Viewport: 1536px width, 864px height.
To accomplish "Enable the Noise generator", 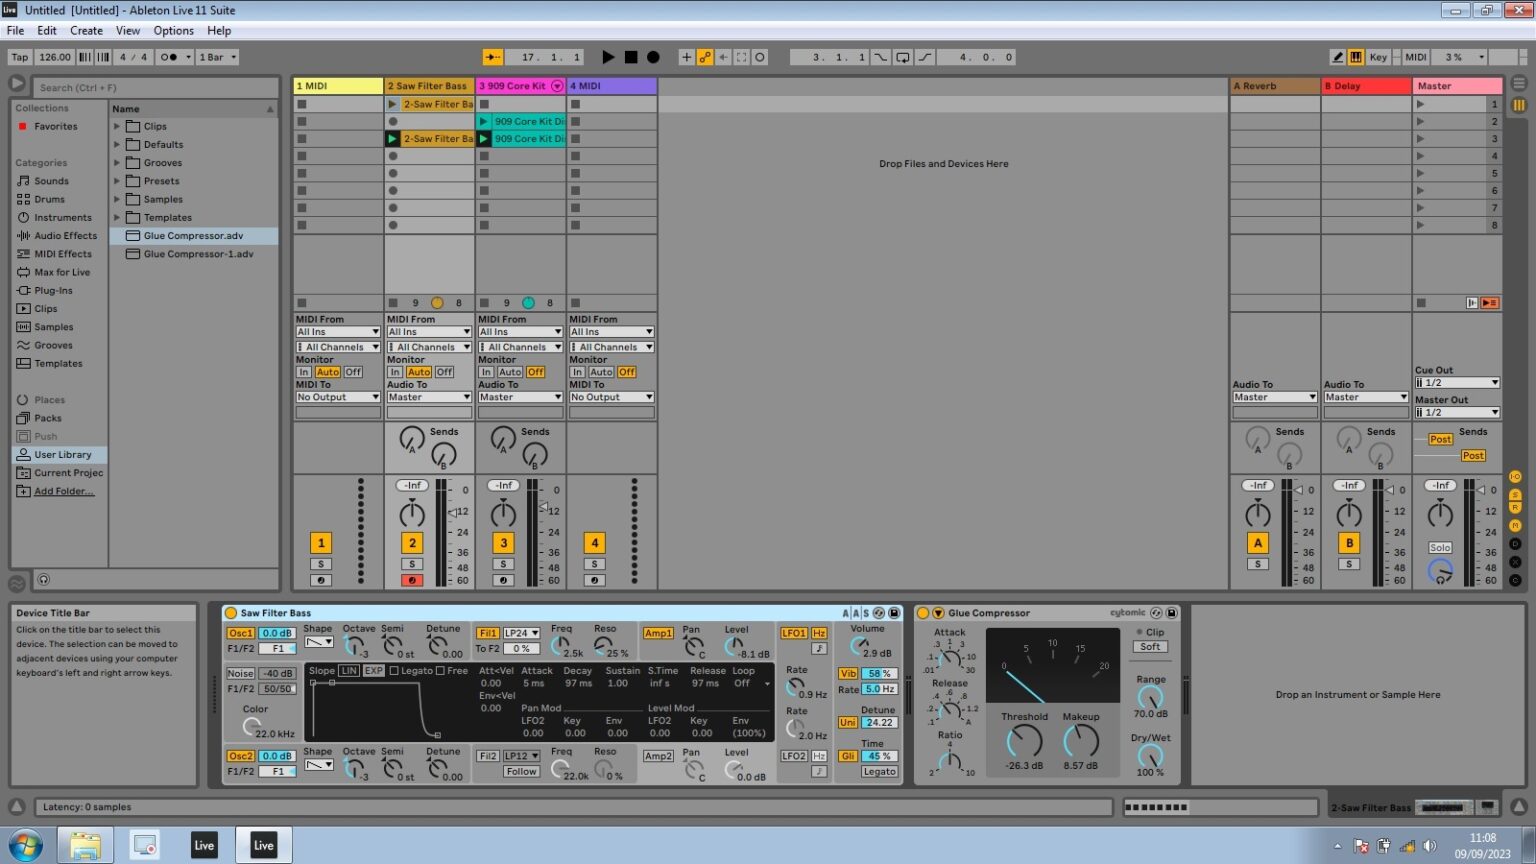I will (x=241, y=673).
